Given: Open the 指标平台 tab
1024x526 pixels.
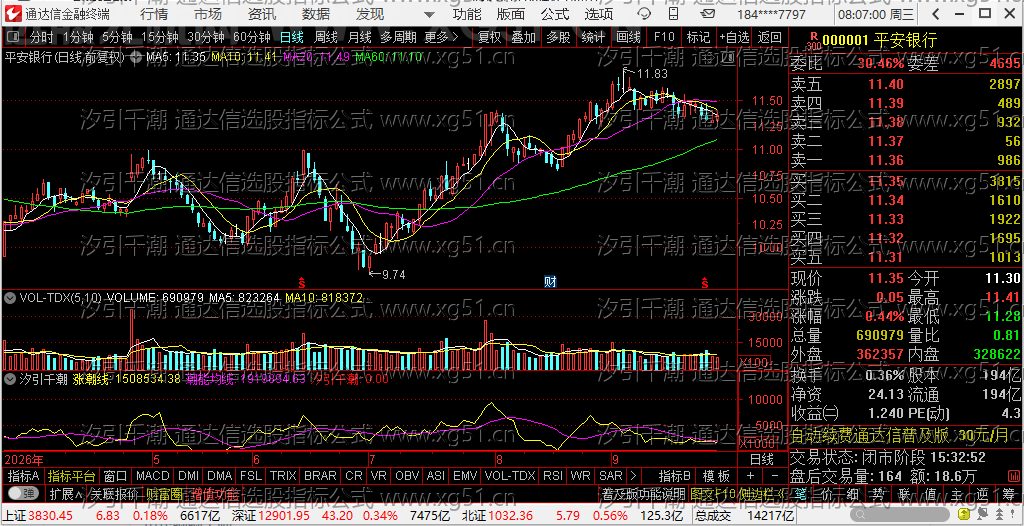Looking at the screenshot, I should click(72, 476).
